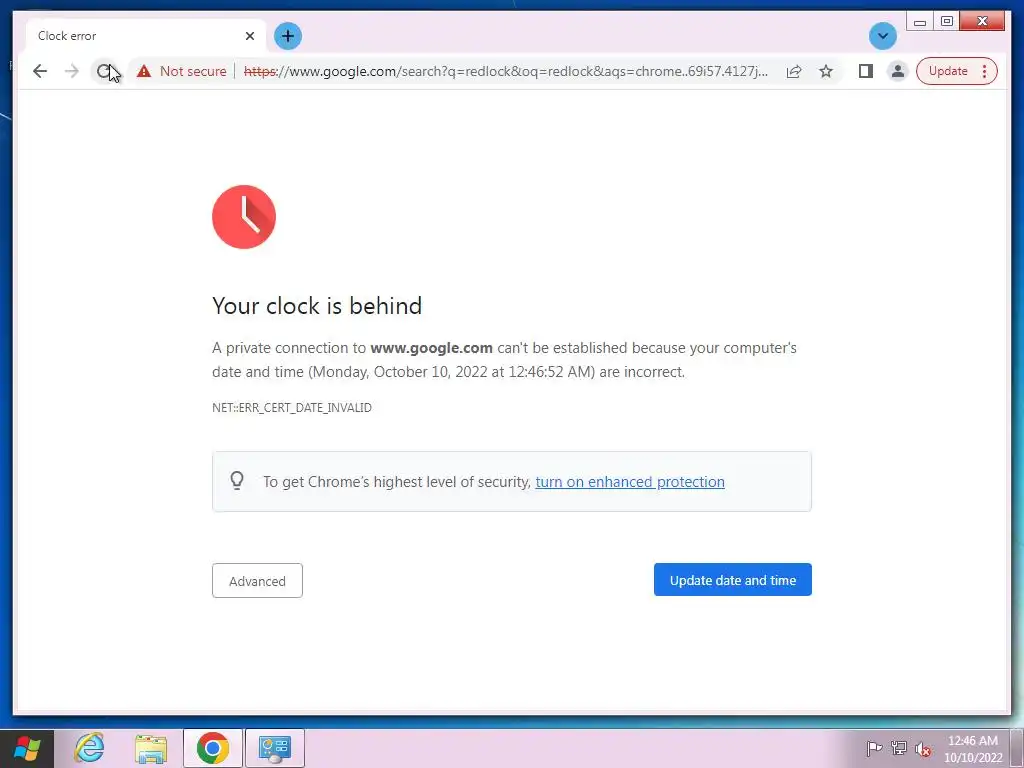Screen dimensions: 1024x768
Task: Maximize the Chrome window
Action: (x=947, y=22)
